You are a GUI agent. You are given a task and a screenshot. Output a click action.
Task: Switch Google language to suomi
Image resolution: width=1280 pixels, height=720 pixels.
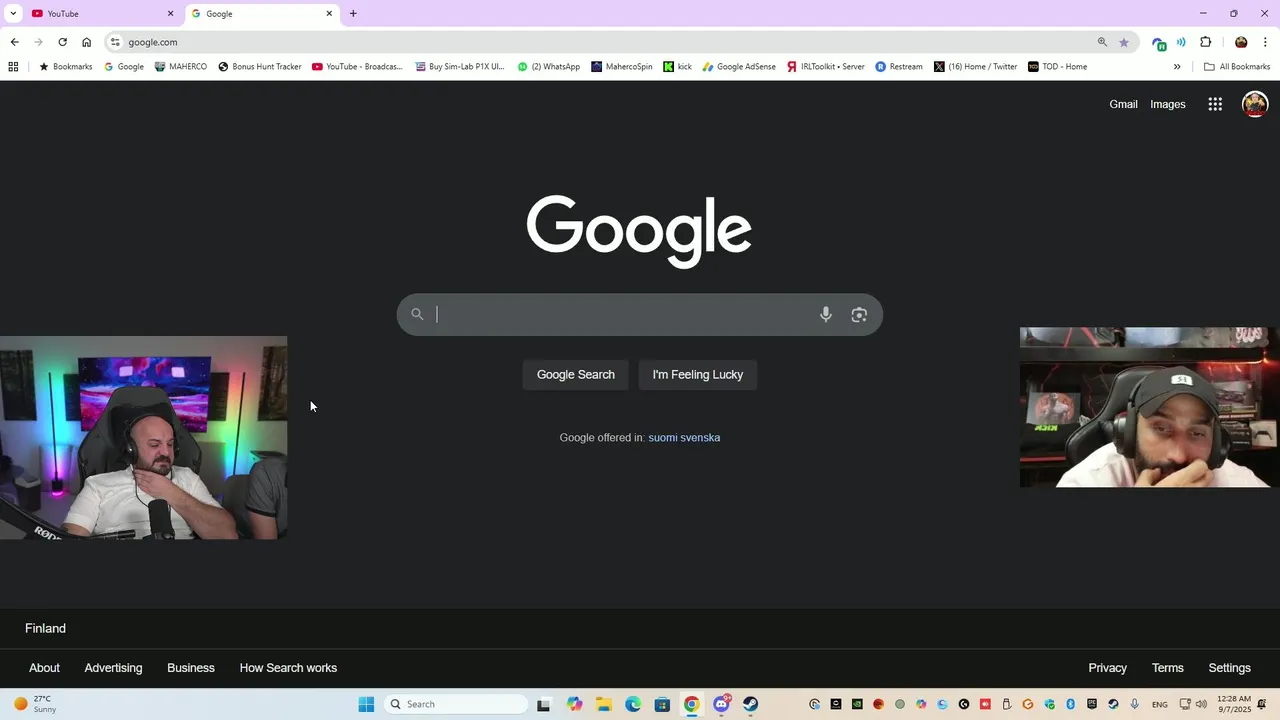pyautogui.click(x=663, y=437)
